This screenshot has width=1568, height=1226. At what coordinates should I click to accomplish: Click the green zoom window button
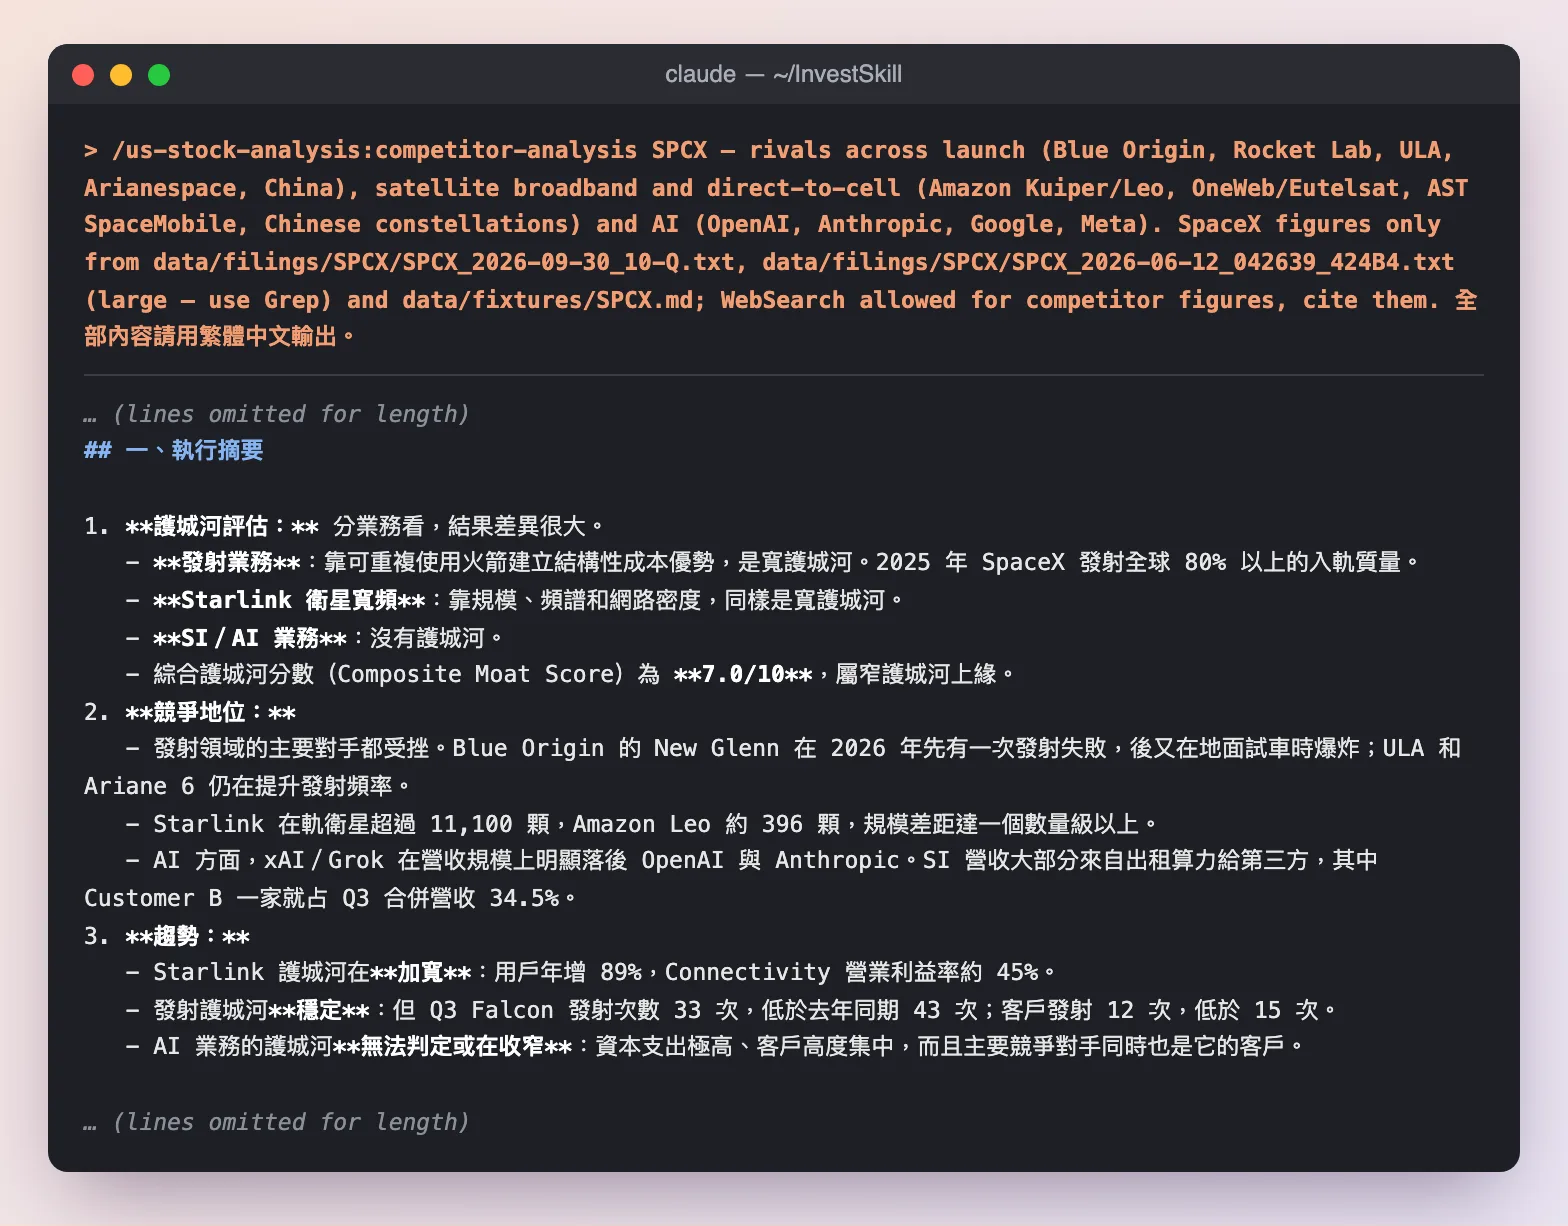point(159,75)
